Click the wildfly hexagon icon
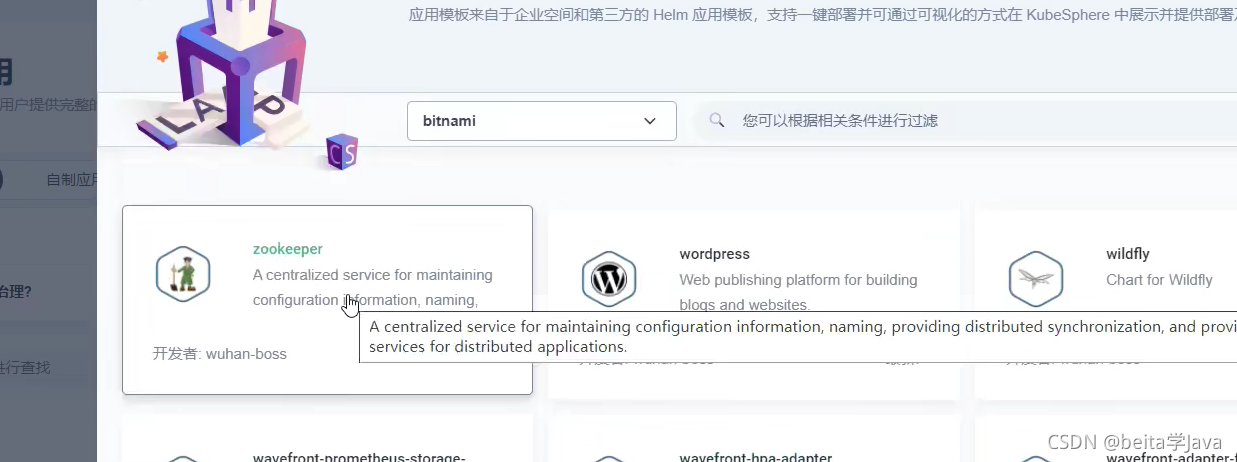The height and width of the screenshot is (462, 1237). click(1035, 279)
